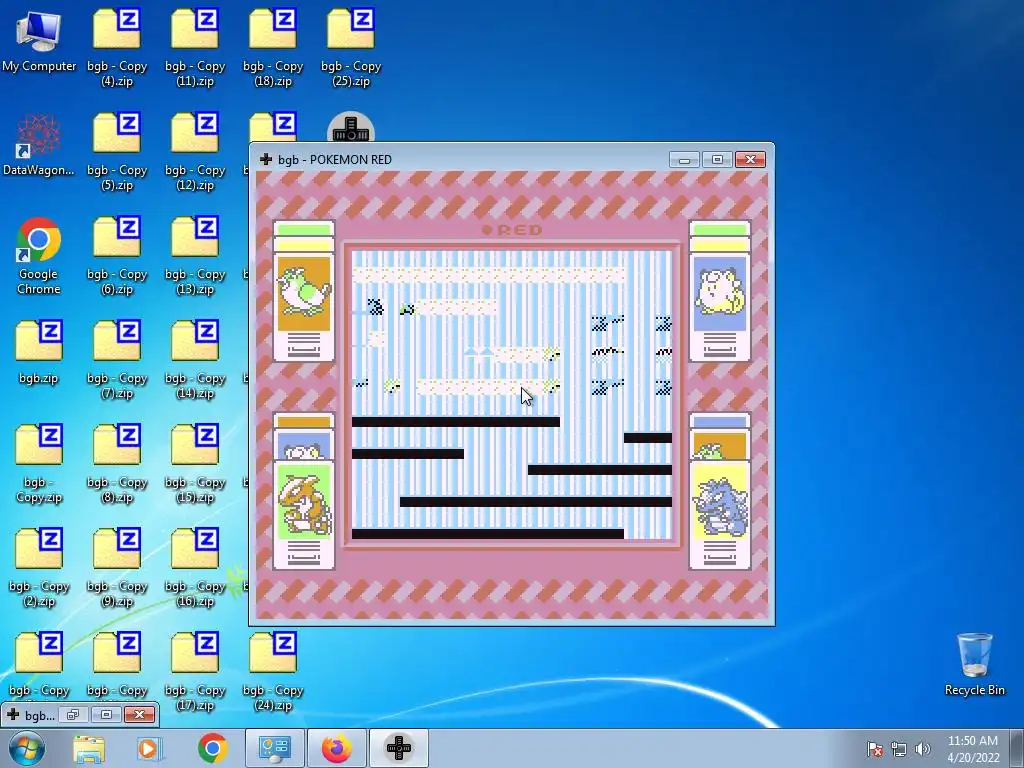Screen dimensions: 1024x768
Task: Maximize the bgb - POKEMON RED window
Action: [717, 160]
